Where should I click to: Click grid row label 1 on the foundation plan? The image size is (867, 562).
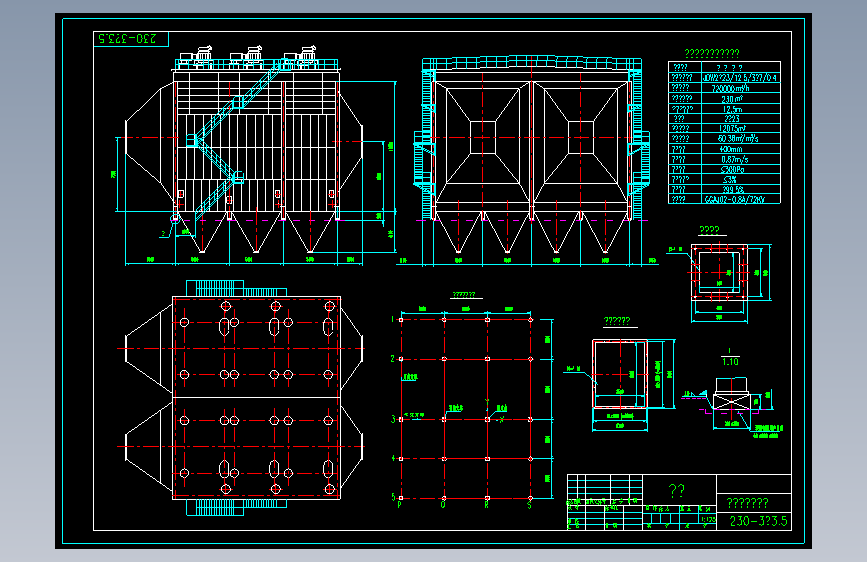393,319
